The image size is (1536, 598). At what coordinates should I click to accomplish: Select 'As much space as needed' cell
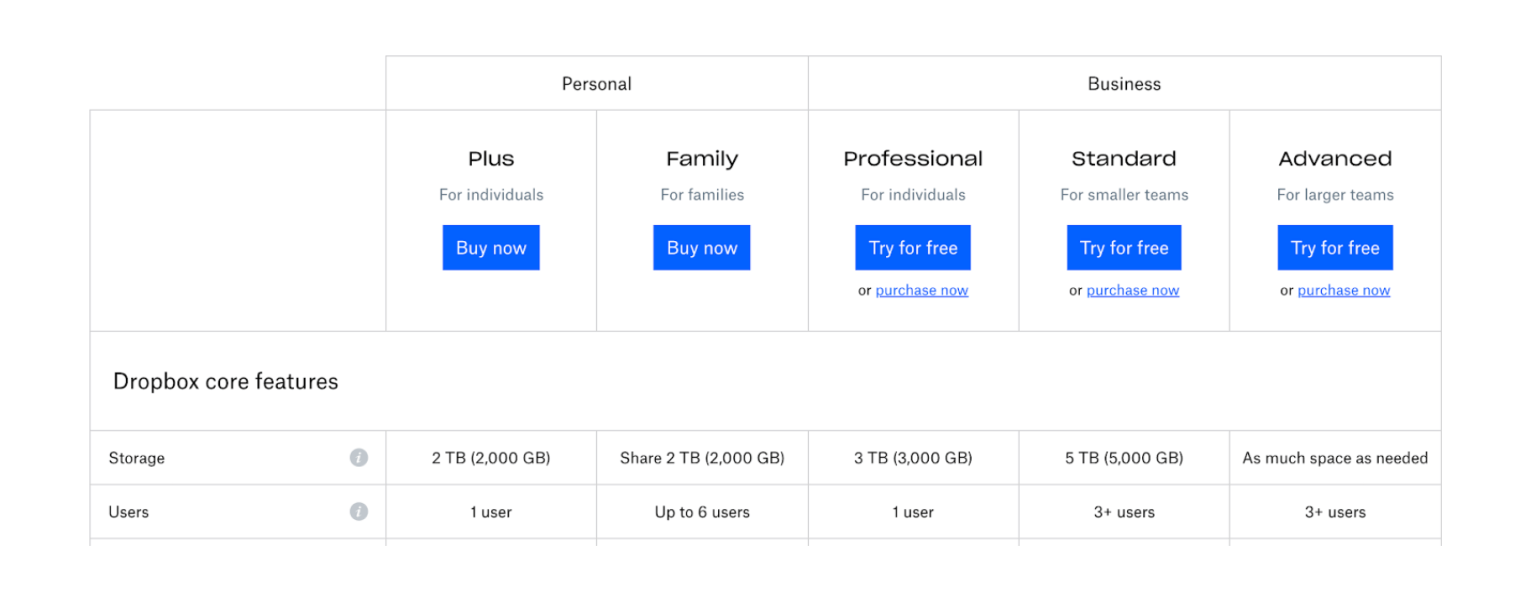[1335, 458]
